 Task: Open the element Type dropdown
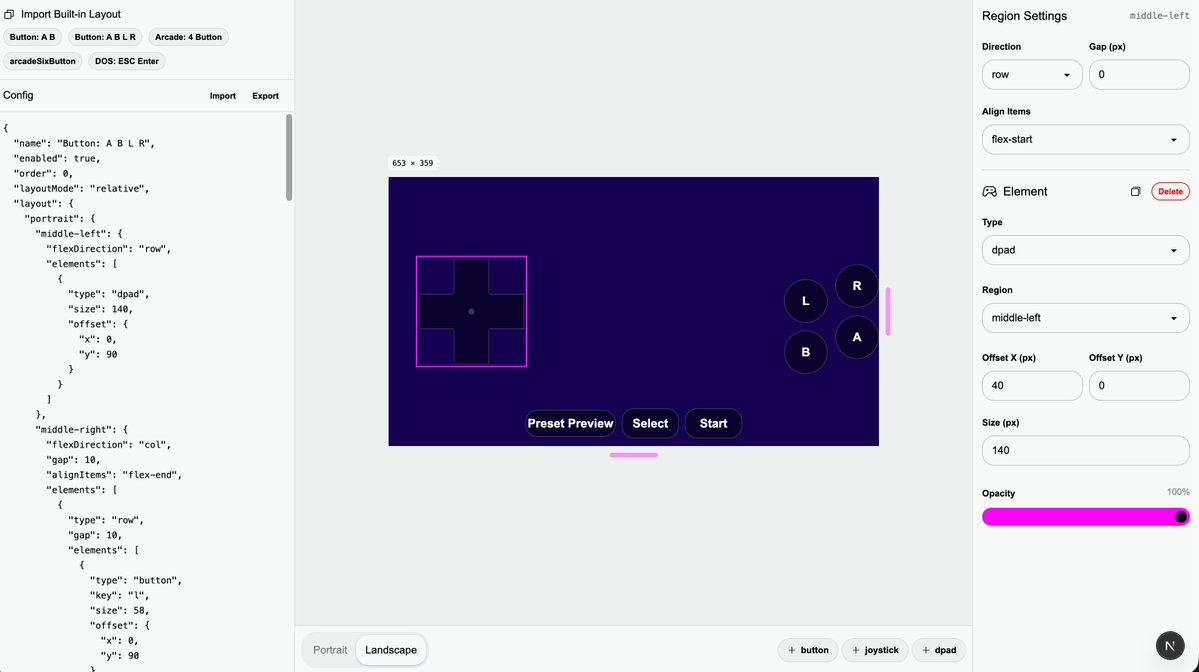1085,250
